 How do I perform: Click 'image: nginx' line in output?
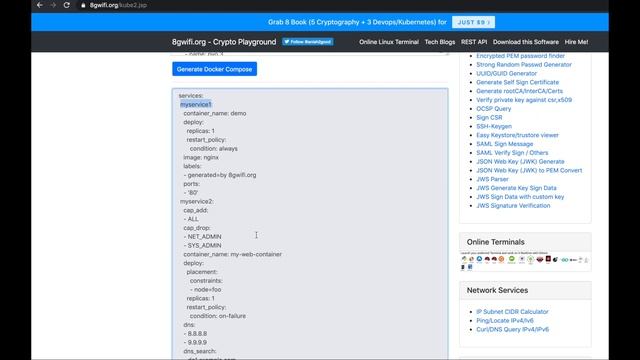201,157
